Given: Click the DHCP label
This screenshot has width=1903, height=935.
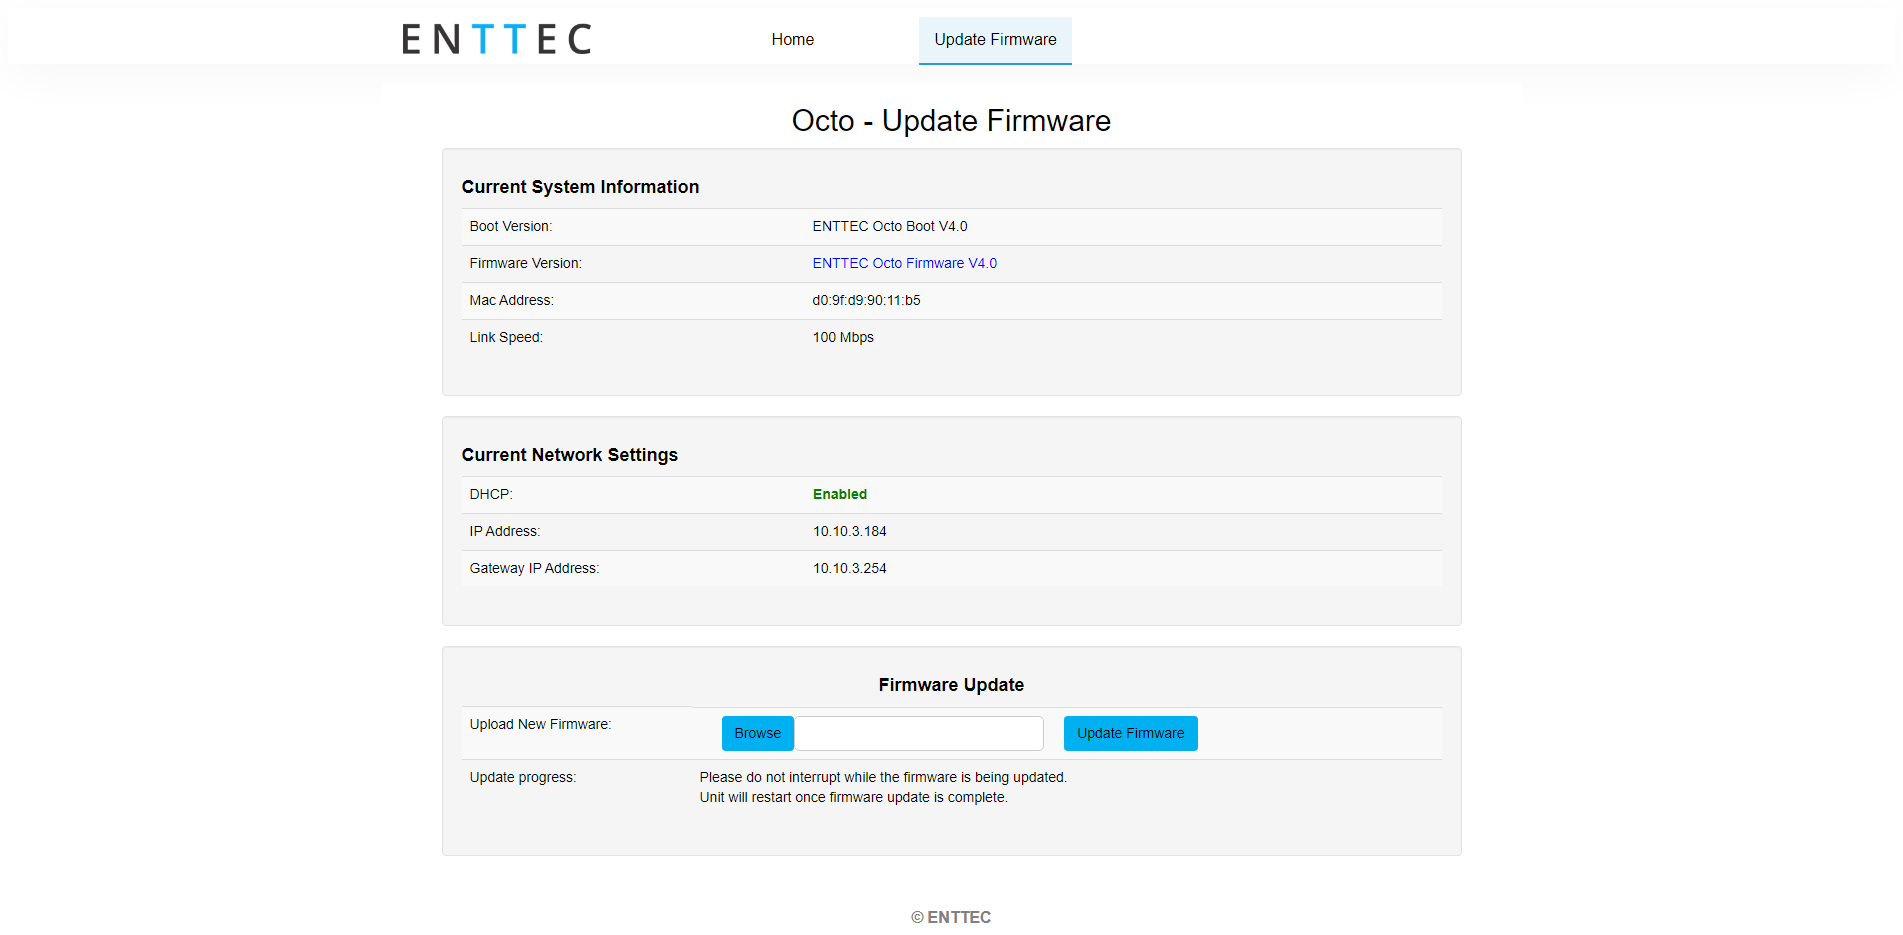Looking at the screenshot, I should point(491,494).
